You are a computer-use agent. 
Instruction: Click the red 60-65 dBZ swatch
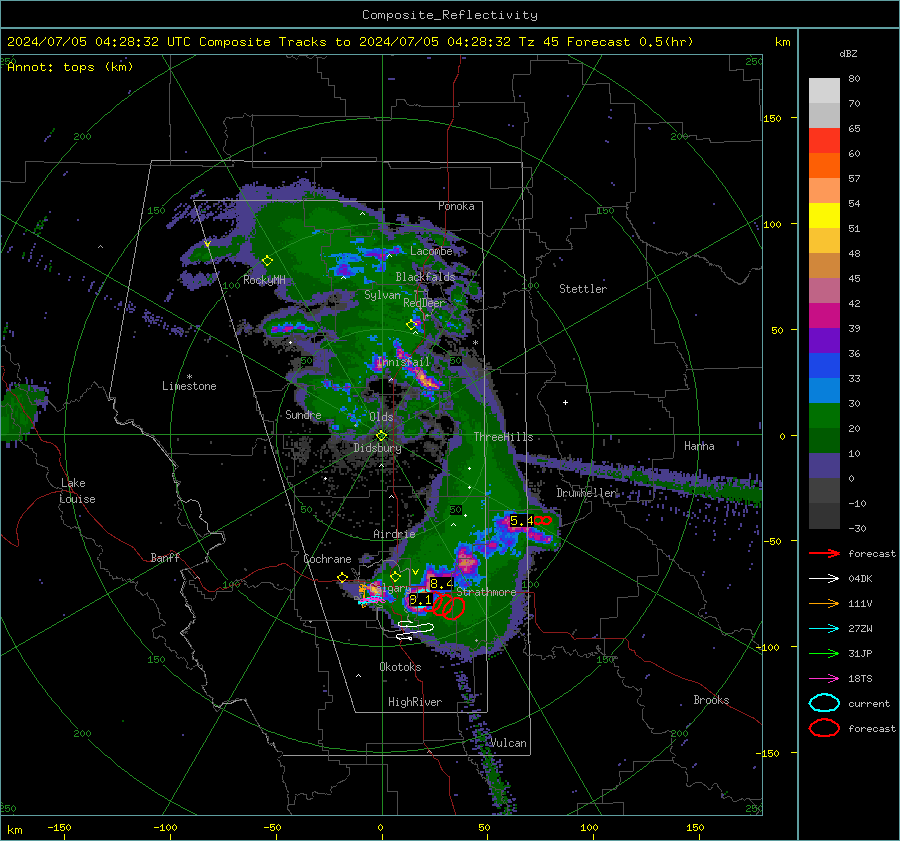824,141
